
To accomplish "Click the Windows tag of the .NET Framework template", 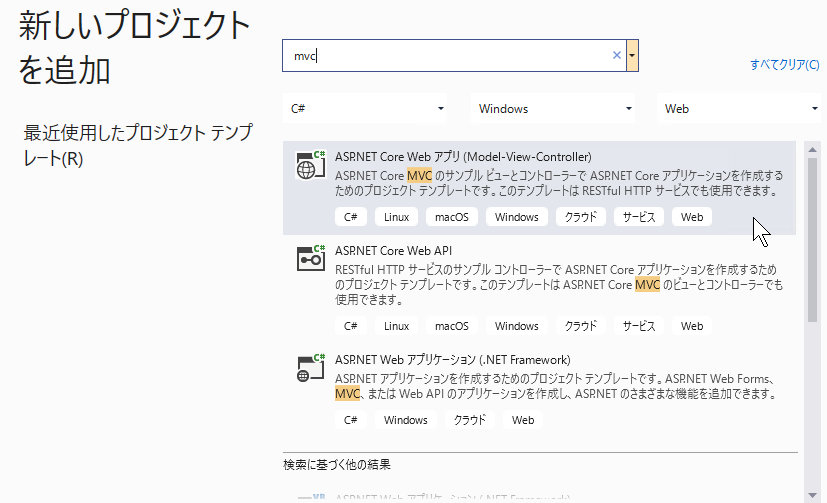I will click(x=406, y=420).
